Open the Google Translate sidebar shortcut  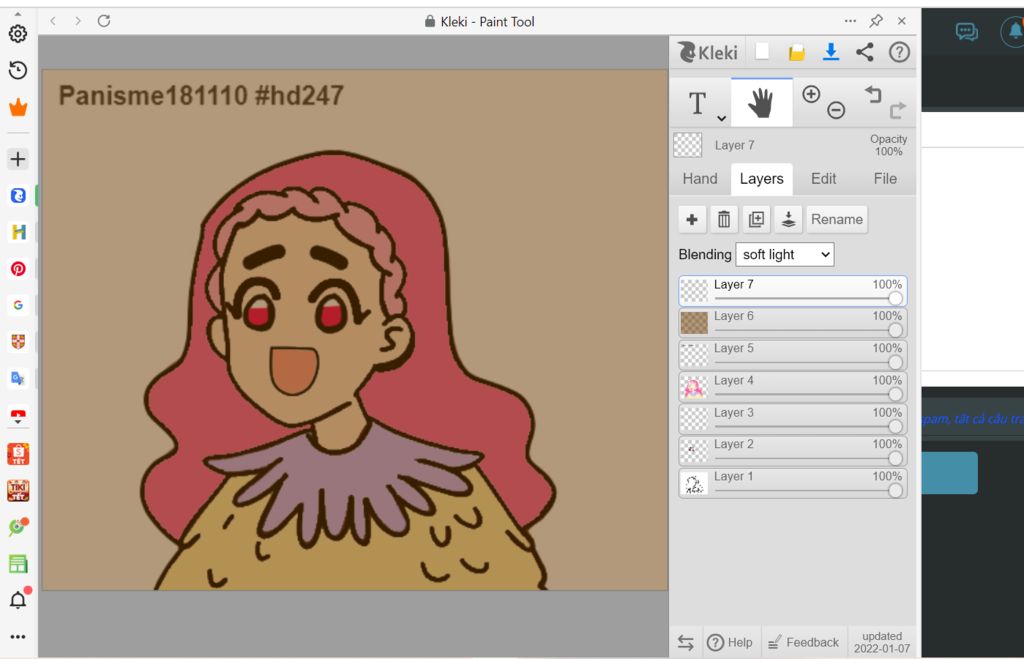18,378
